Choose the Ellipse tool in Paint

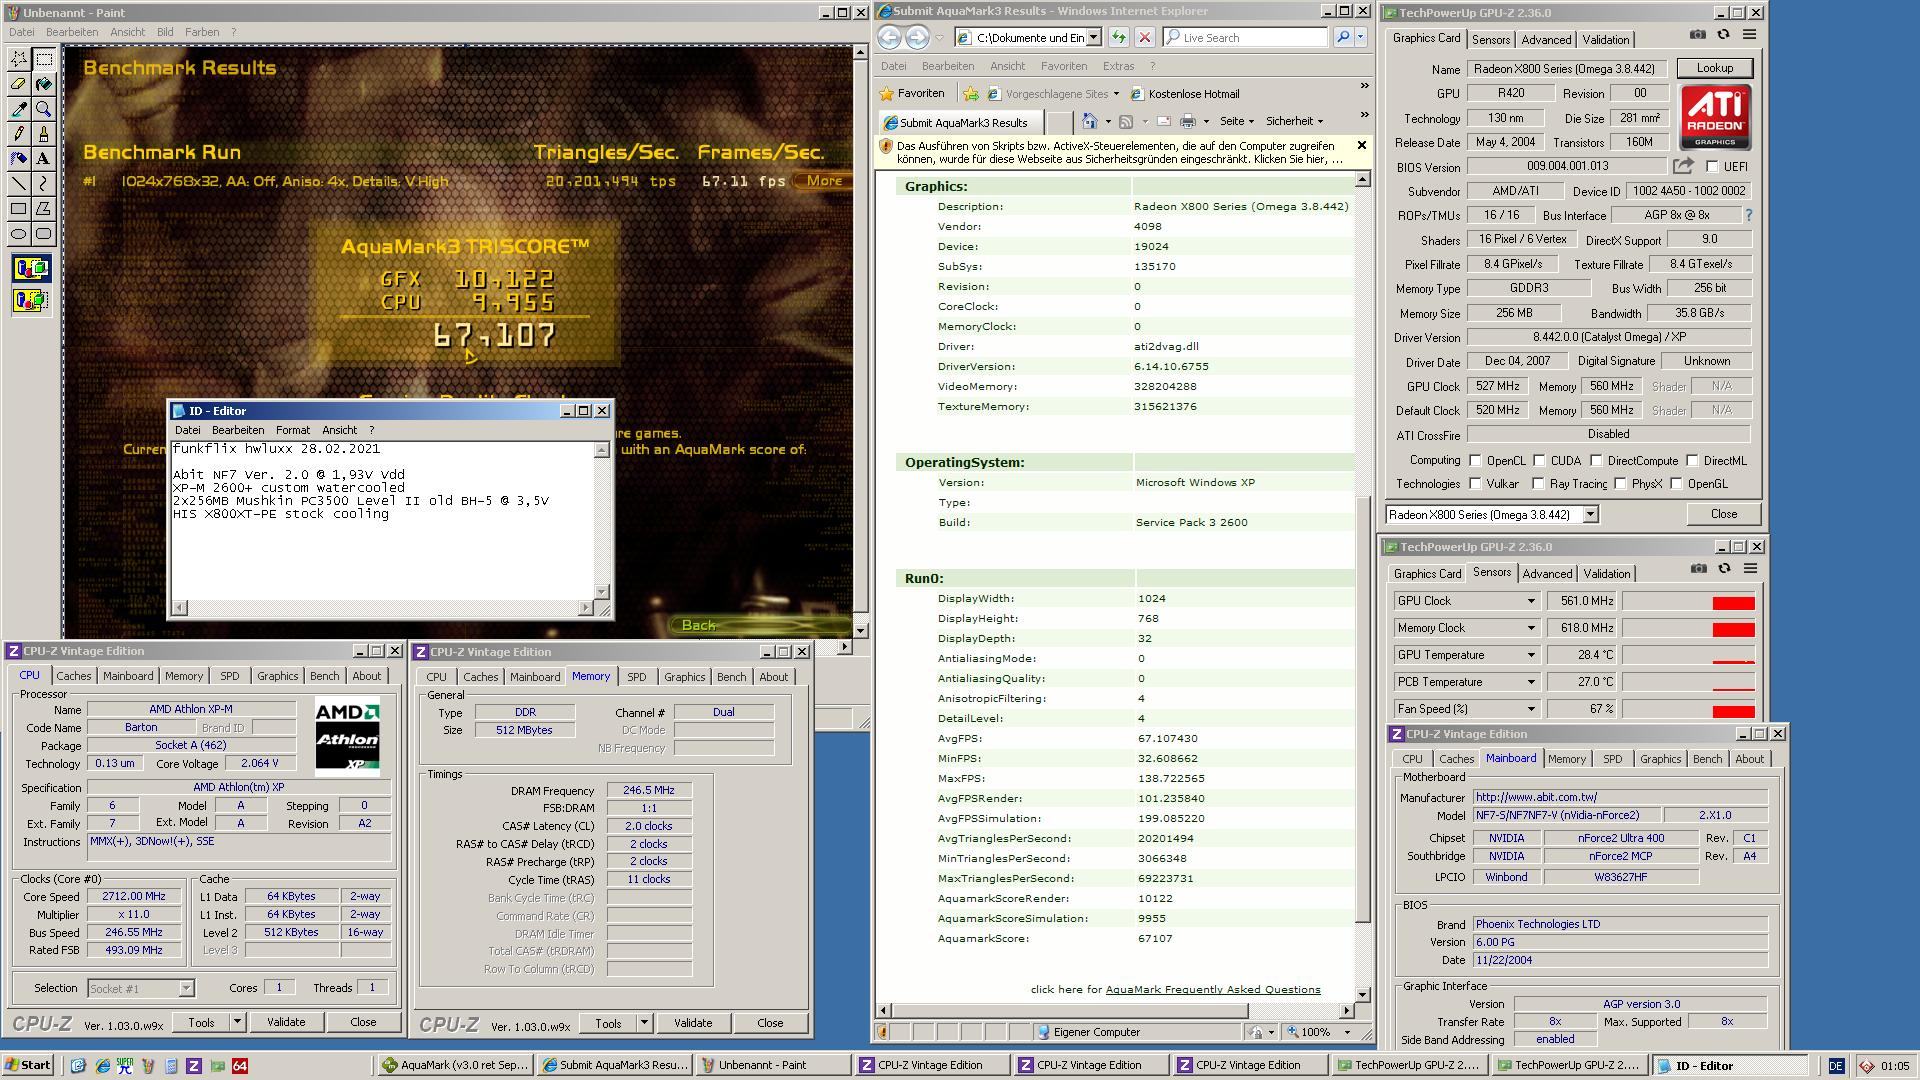tap(19, 234)
